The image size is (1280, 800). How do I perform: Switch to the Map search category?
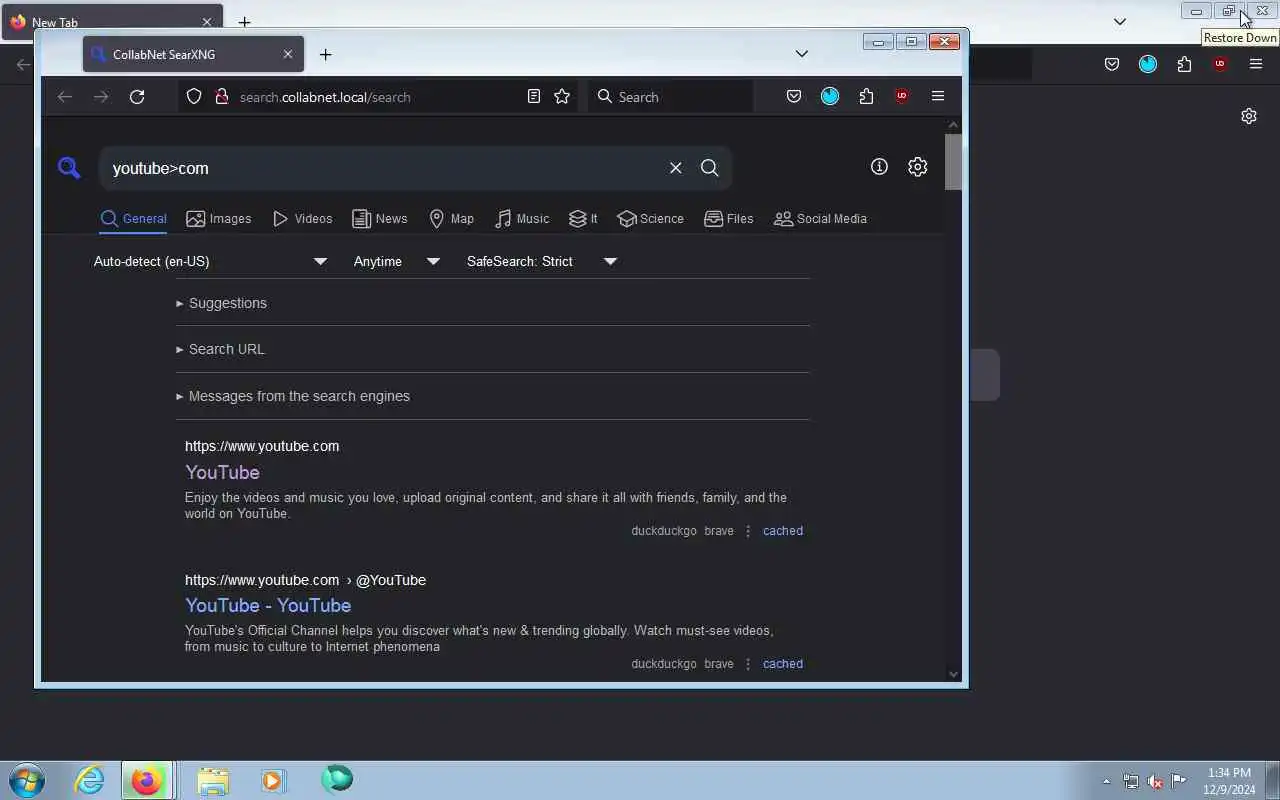(451, 219)
